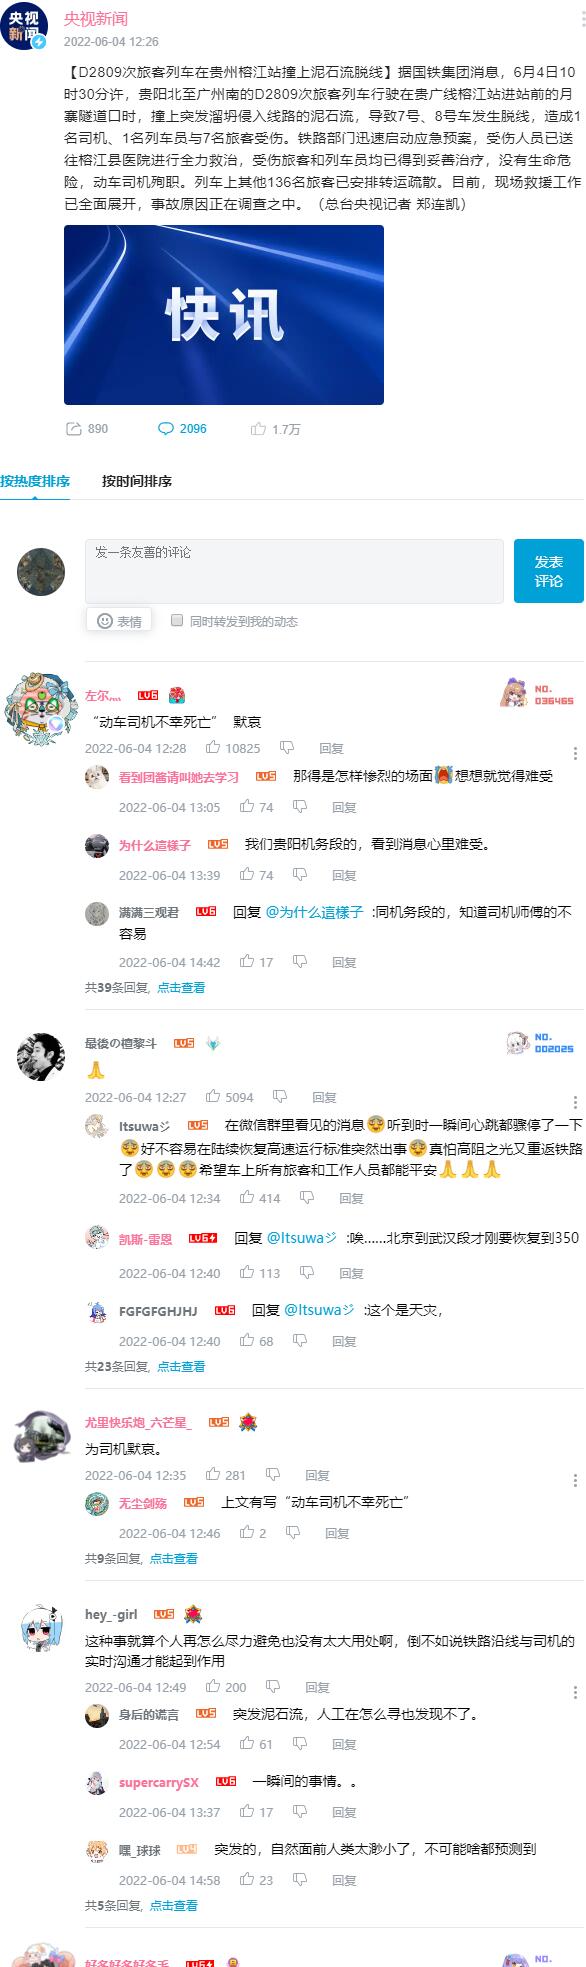Open three-dot menu on the first comment
Screen dimensions: 586x1967
pos(575,752)
